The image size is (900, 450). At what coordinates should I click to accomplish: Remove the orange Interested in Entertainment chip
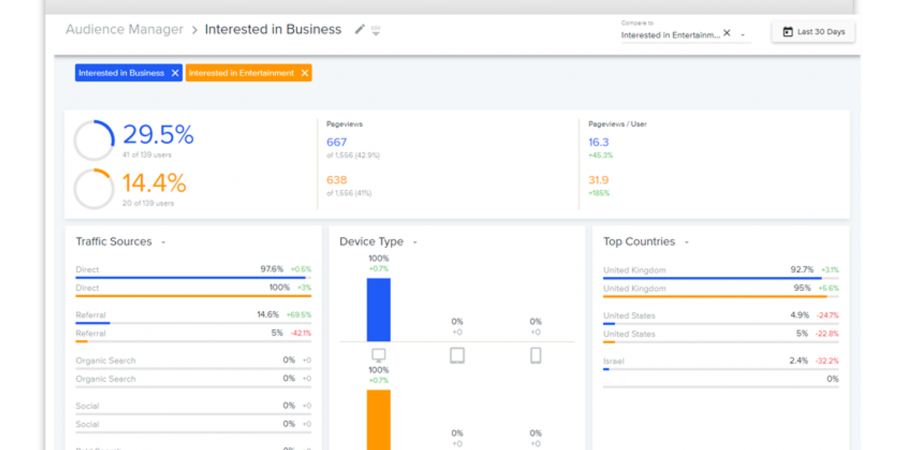[x=304, y=73]
